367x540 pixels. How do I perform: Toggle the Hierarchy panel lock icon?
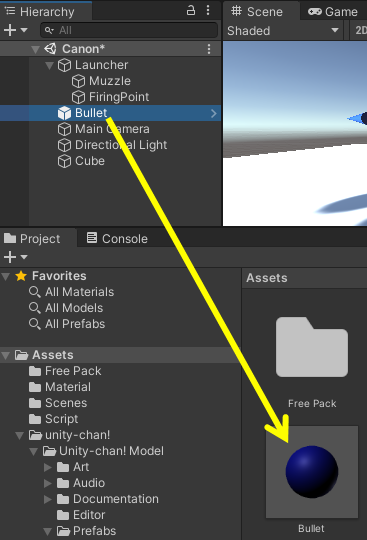coord(191,10)
